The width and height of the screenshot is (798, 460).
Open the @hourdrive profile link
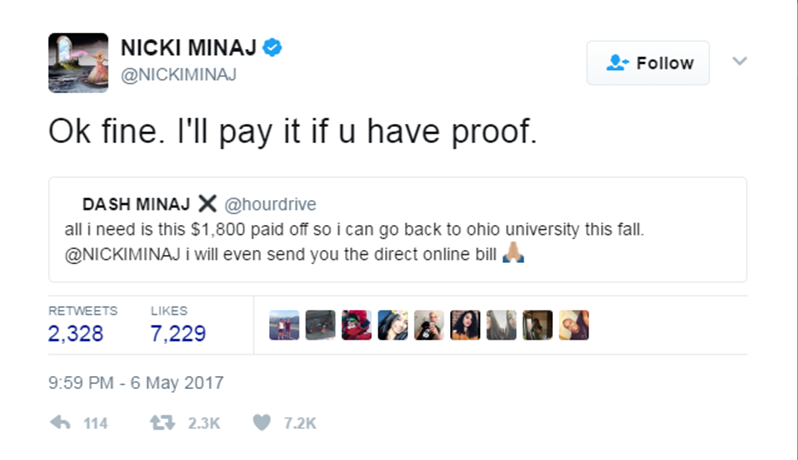pyautogui.click(x=270, y=204)
